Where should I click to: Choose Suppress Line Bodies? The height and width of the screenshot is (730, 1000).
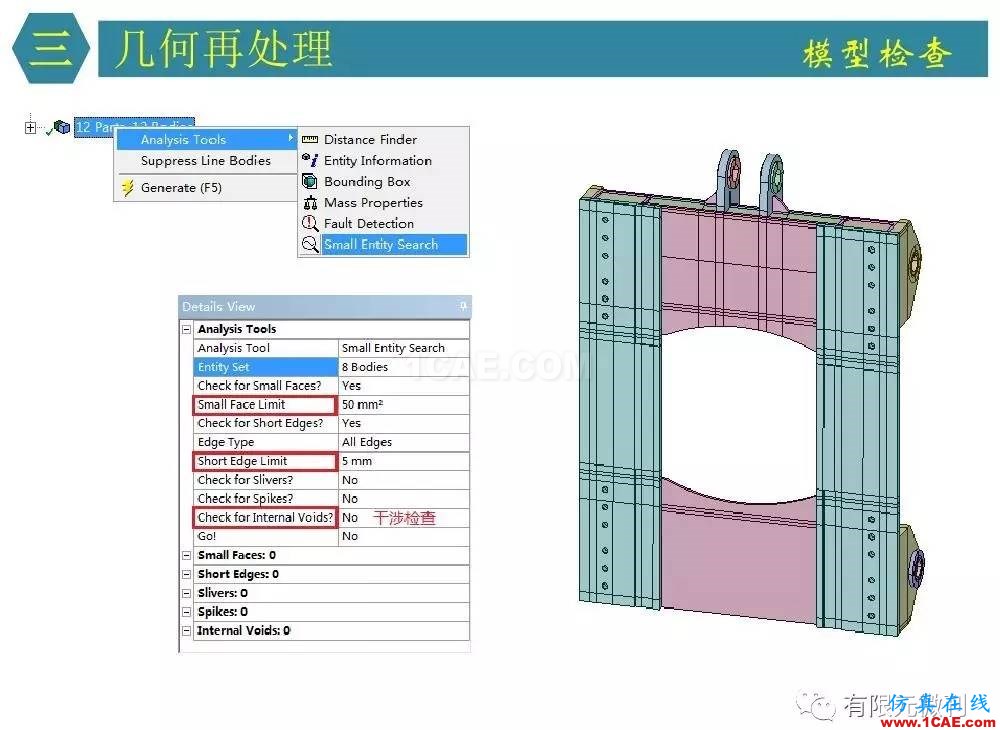point(207,161)
